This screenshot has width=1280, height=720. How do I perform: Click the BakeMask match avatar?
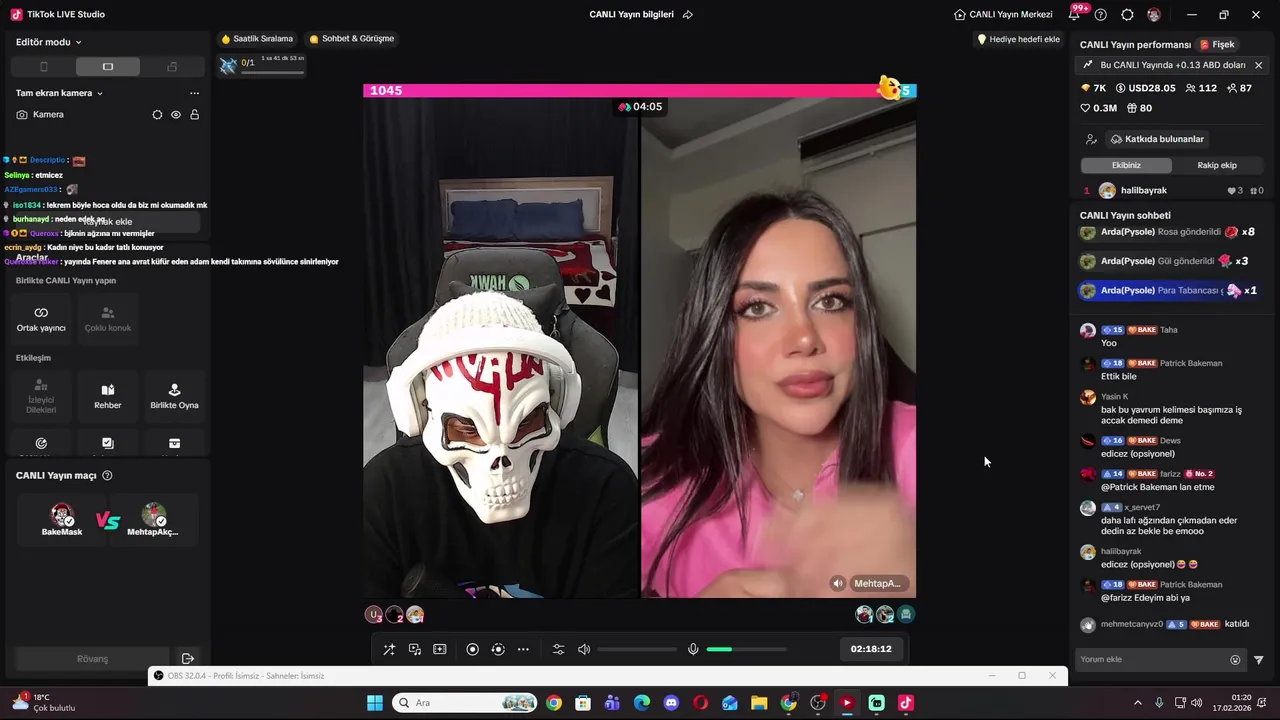[62, 515]
